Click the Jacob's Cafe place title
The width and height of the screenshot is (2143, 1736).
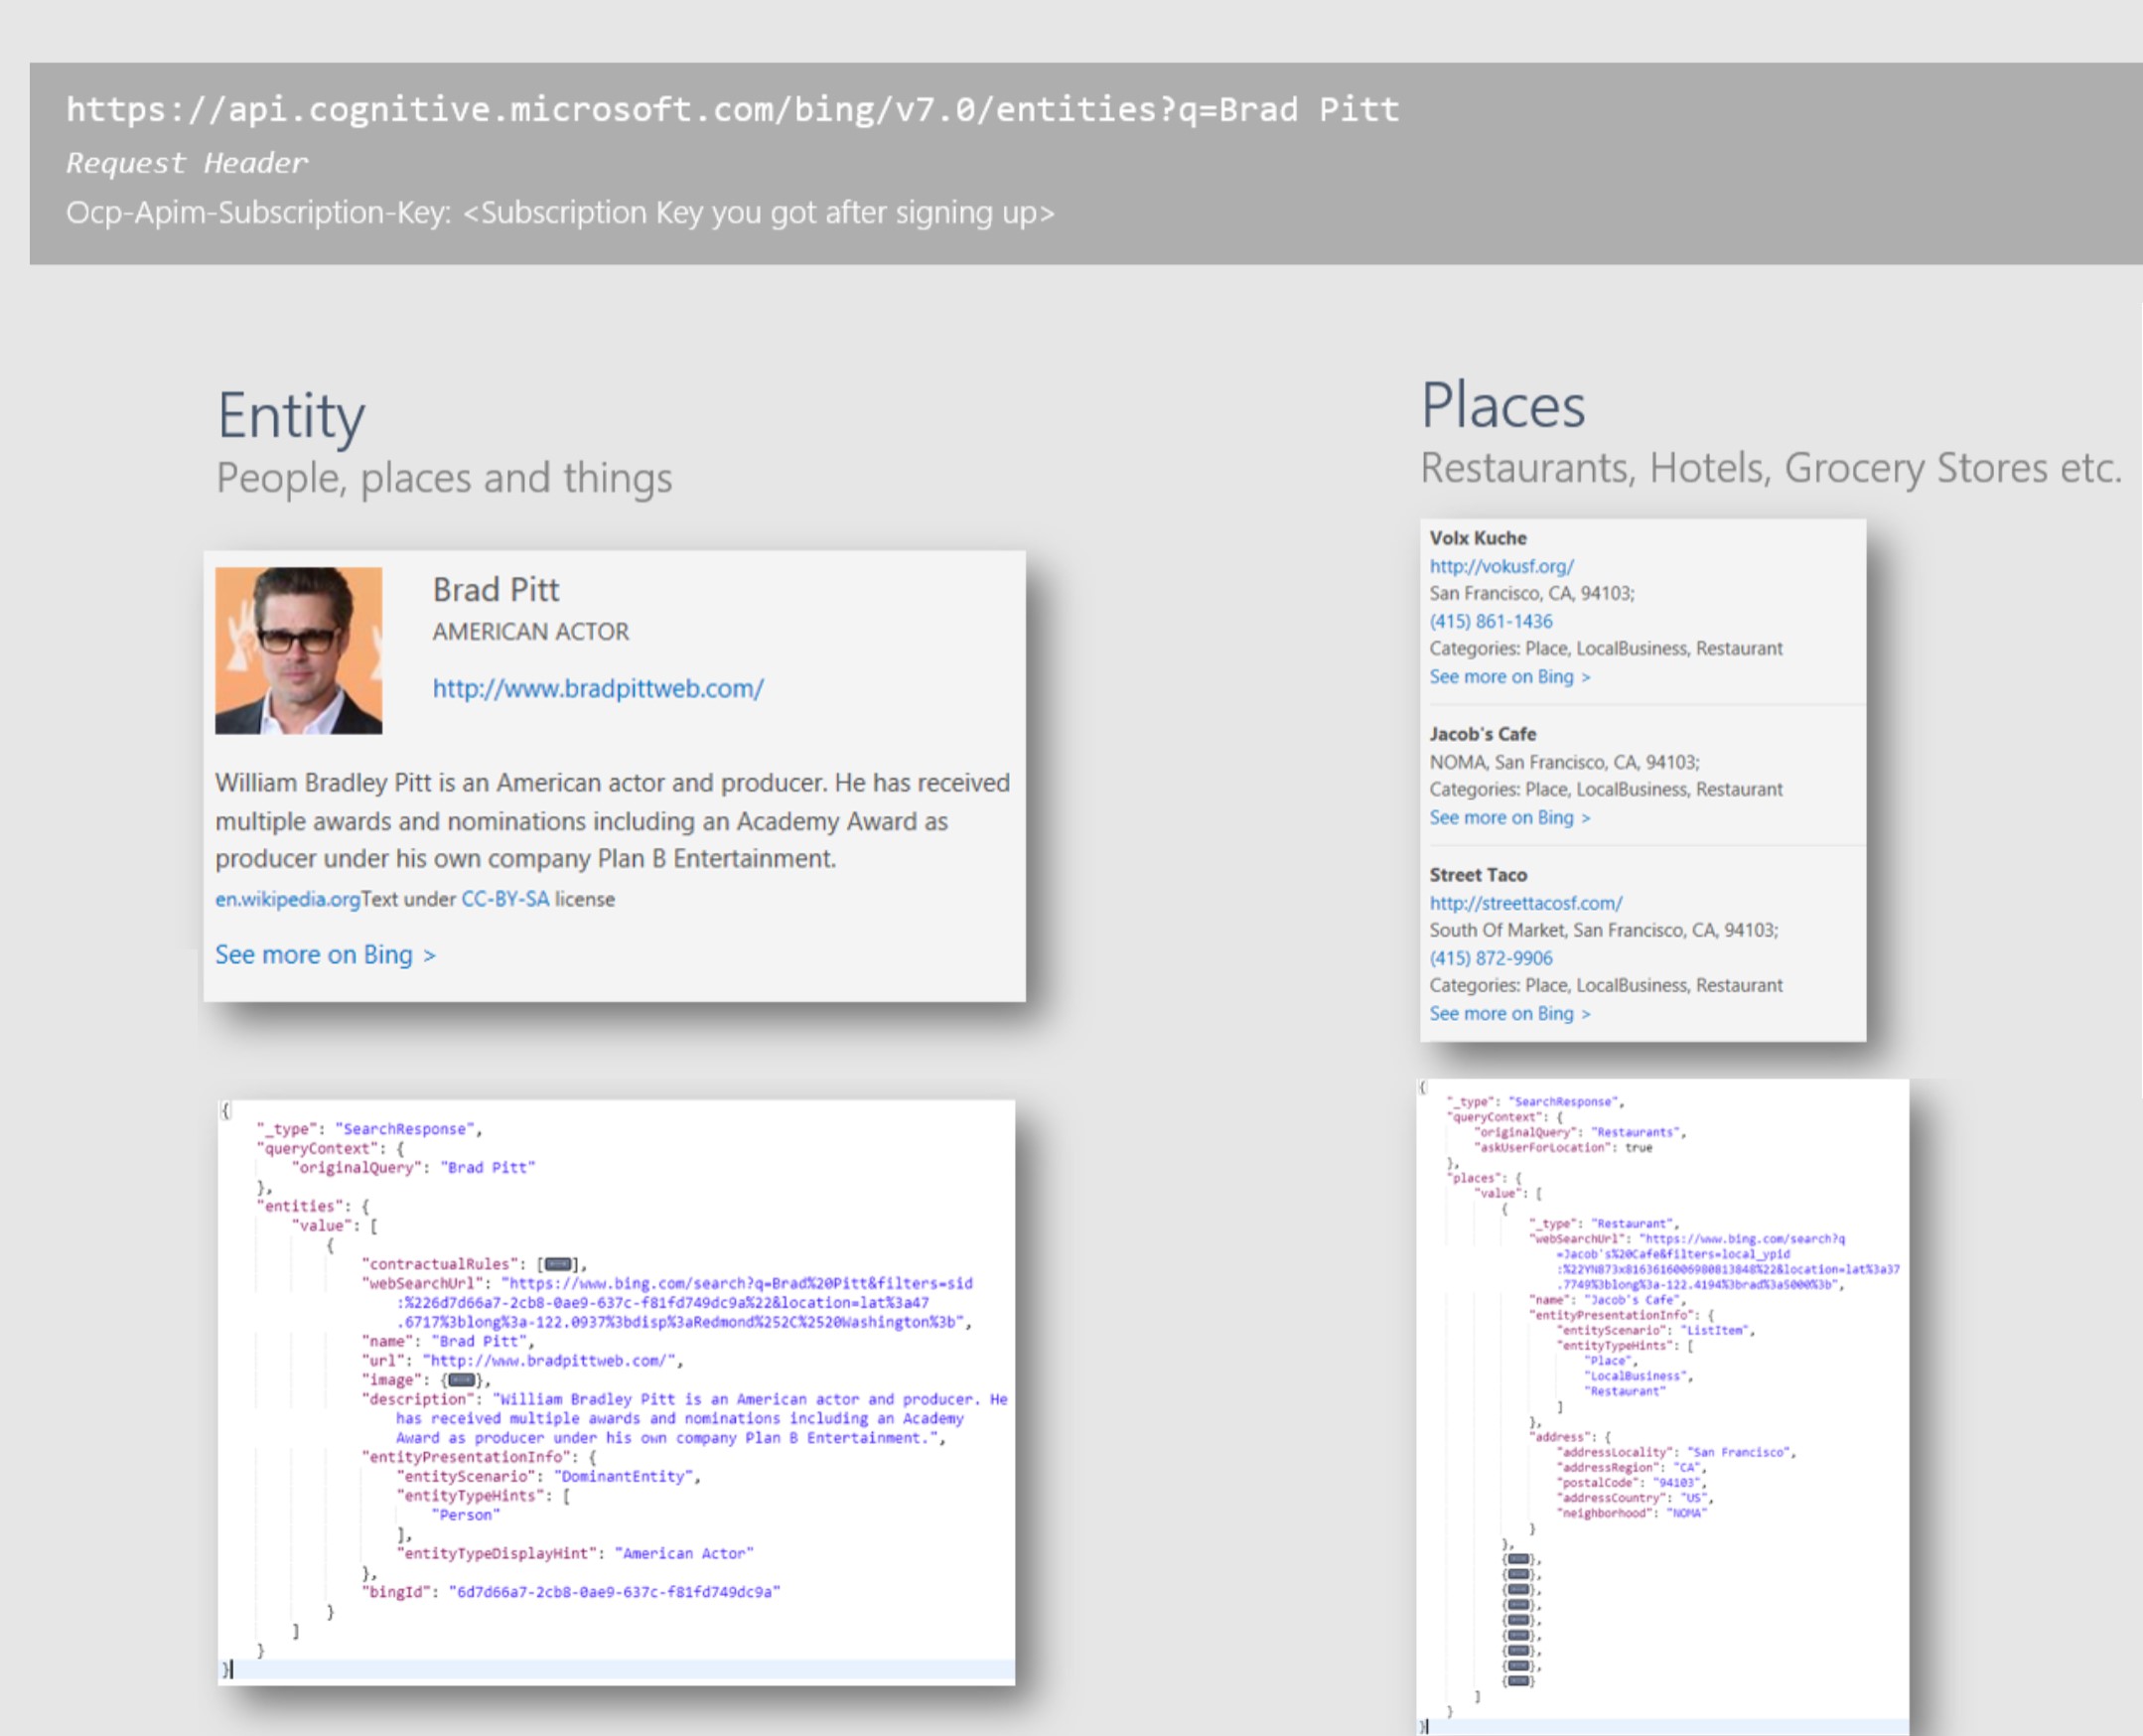[1483, 734]
